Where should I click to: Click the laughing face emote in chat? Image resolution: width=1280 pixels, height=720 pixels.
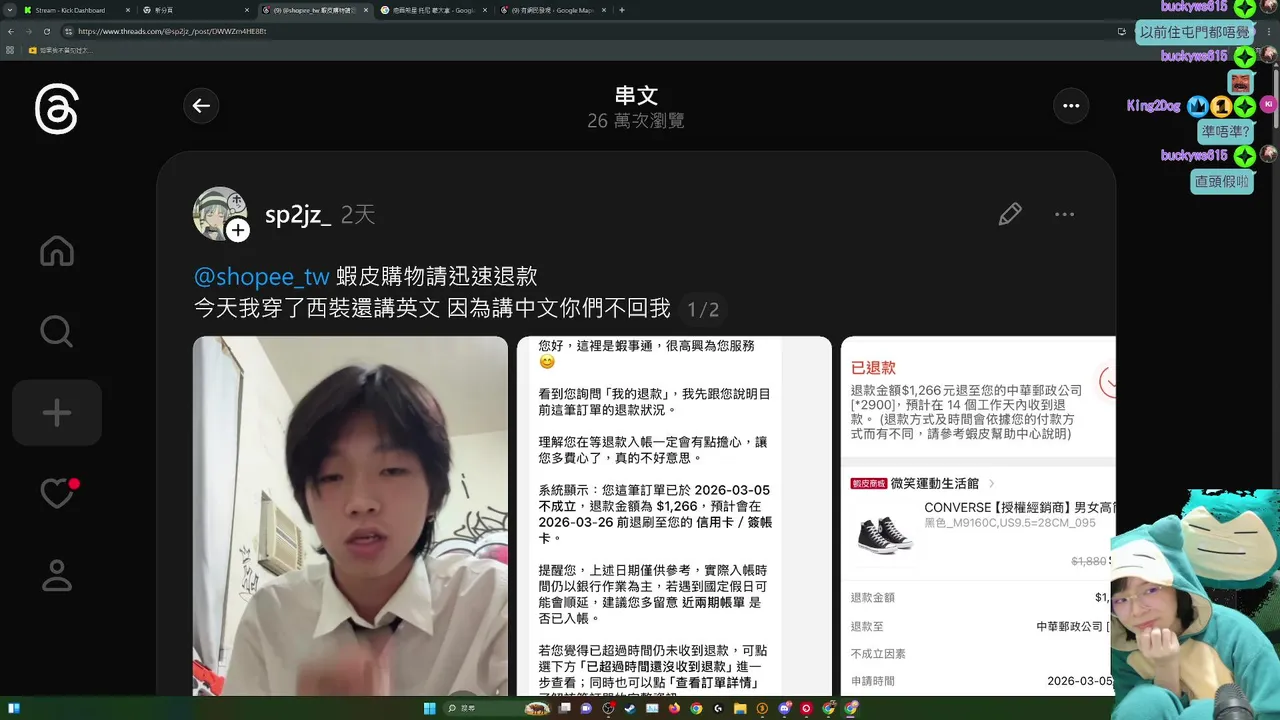[1241, 82]
